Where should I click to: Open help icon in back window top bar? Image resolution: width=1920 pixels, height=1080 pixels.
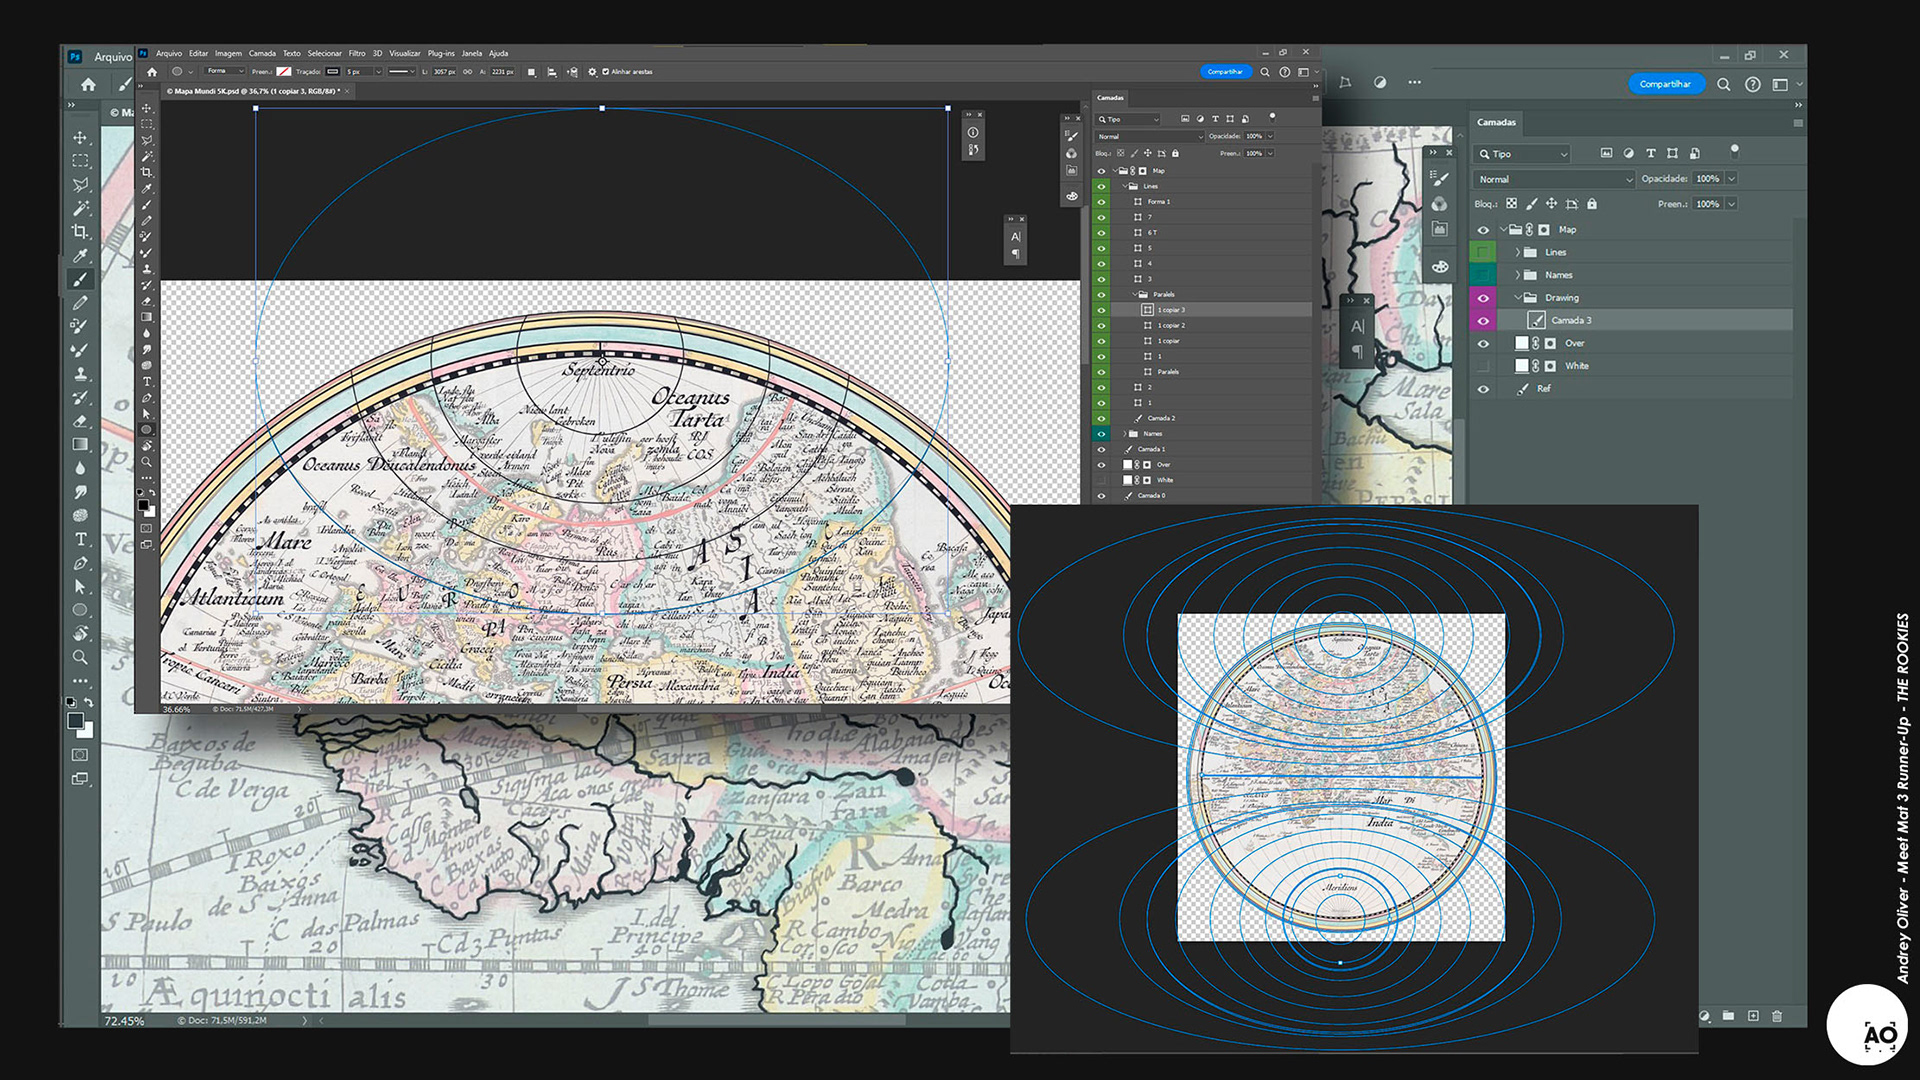click(1753, 84)
